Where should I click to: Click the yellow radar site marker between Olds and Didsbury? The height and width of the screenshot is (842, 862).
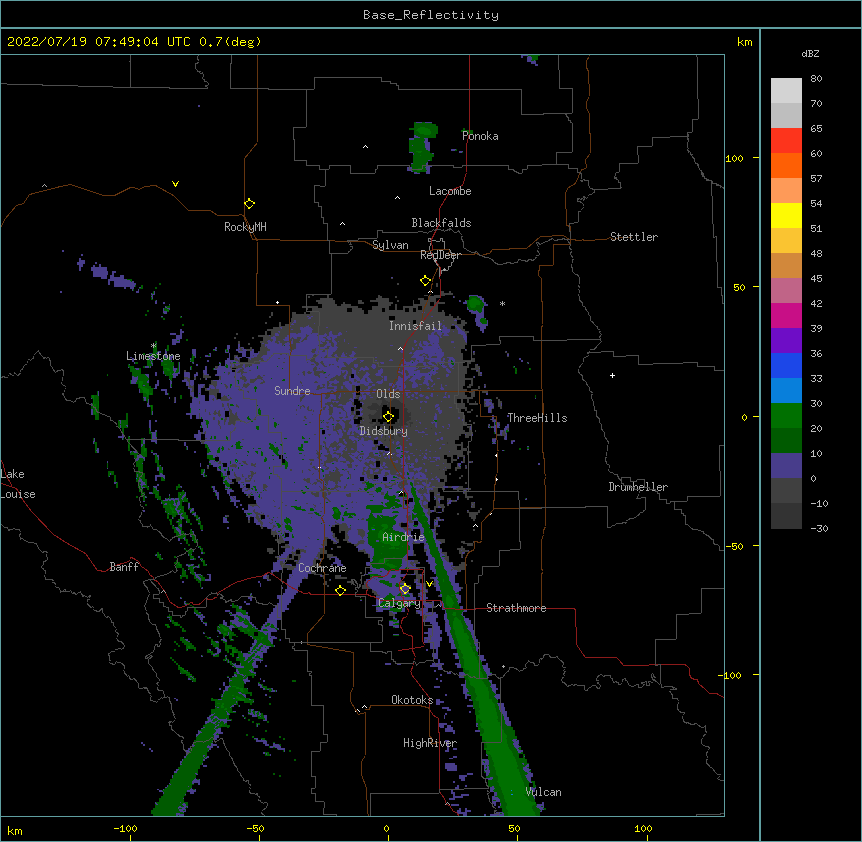coord(388,416)
